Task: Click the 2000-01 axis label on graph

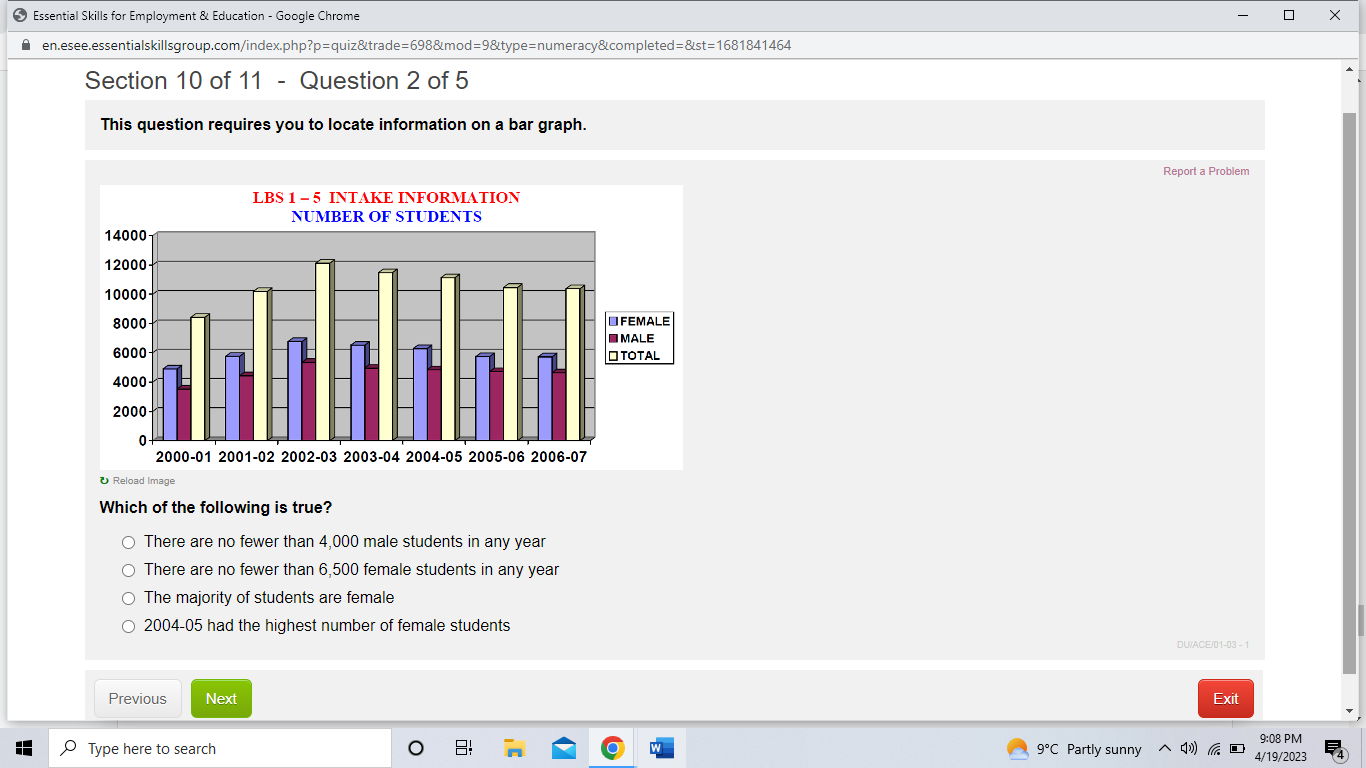Action: [x=184, y=457]
